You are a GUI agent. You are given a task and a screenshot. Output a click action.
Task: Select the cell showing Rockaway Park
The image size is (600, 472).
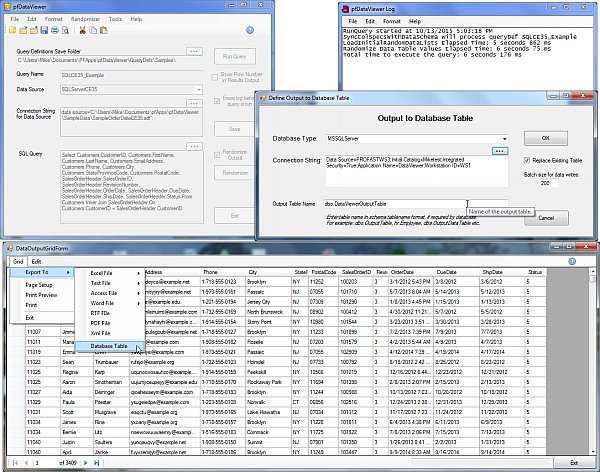(x=269, y=382)
